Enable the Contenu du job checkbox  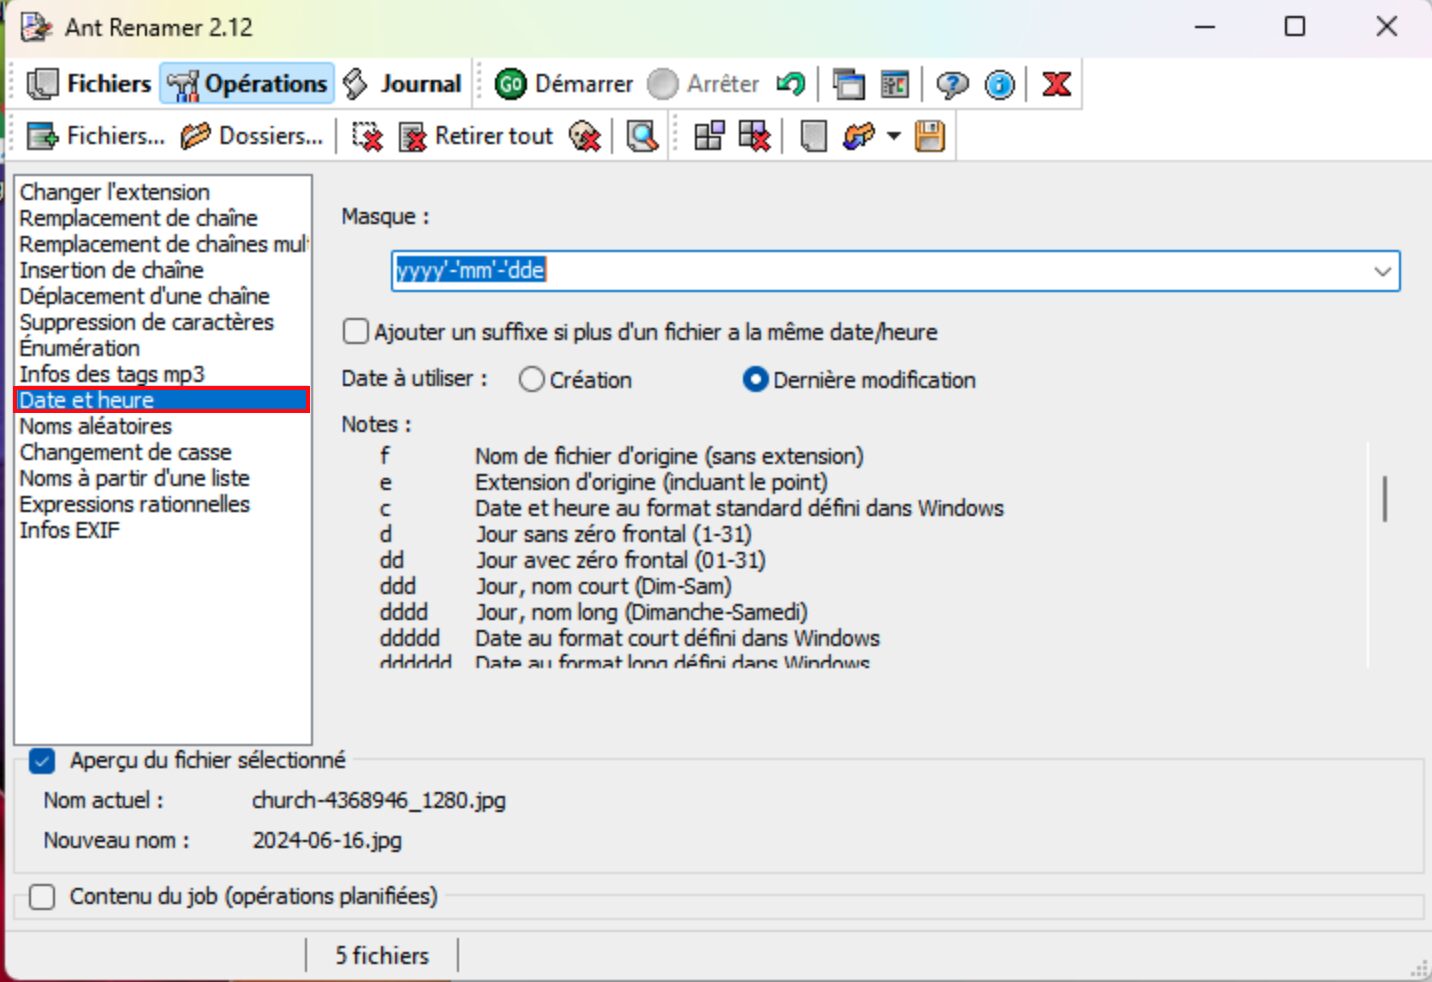42,897
